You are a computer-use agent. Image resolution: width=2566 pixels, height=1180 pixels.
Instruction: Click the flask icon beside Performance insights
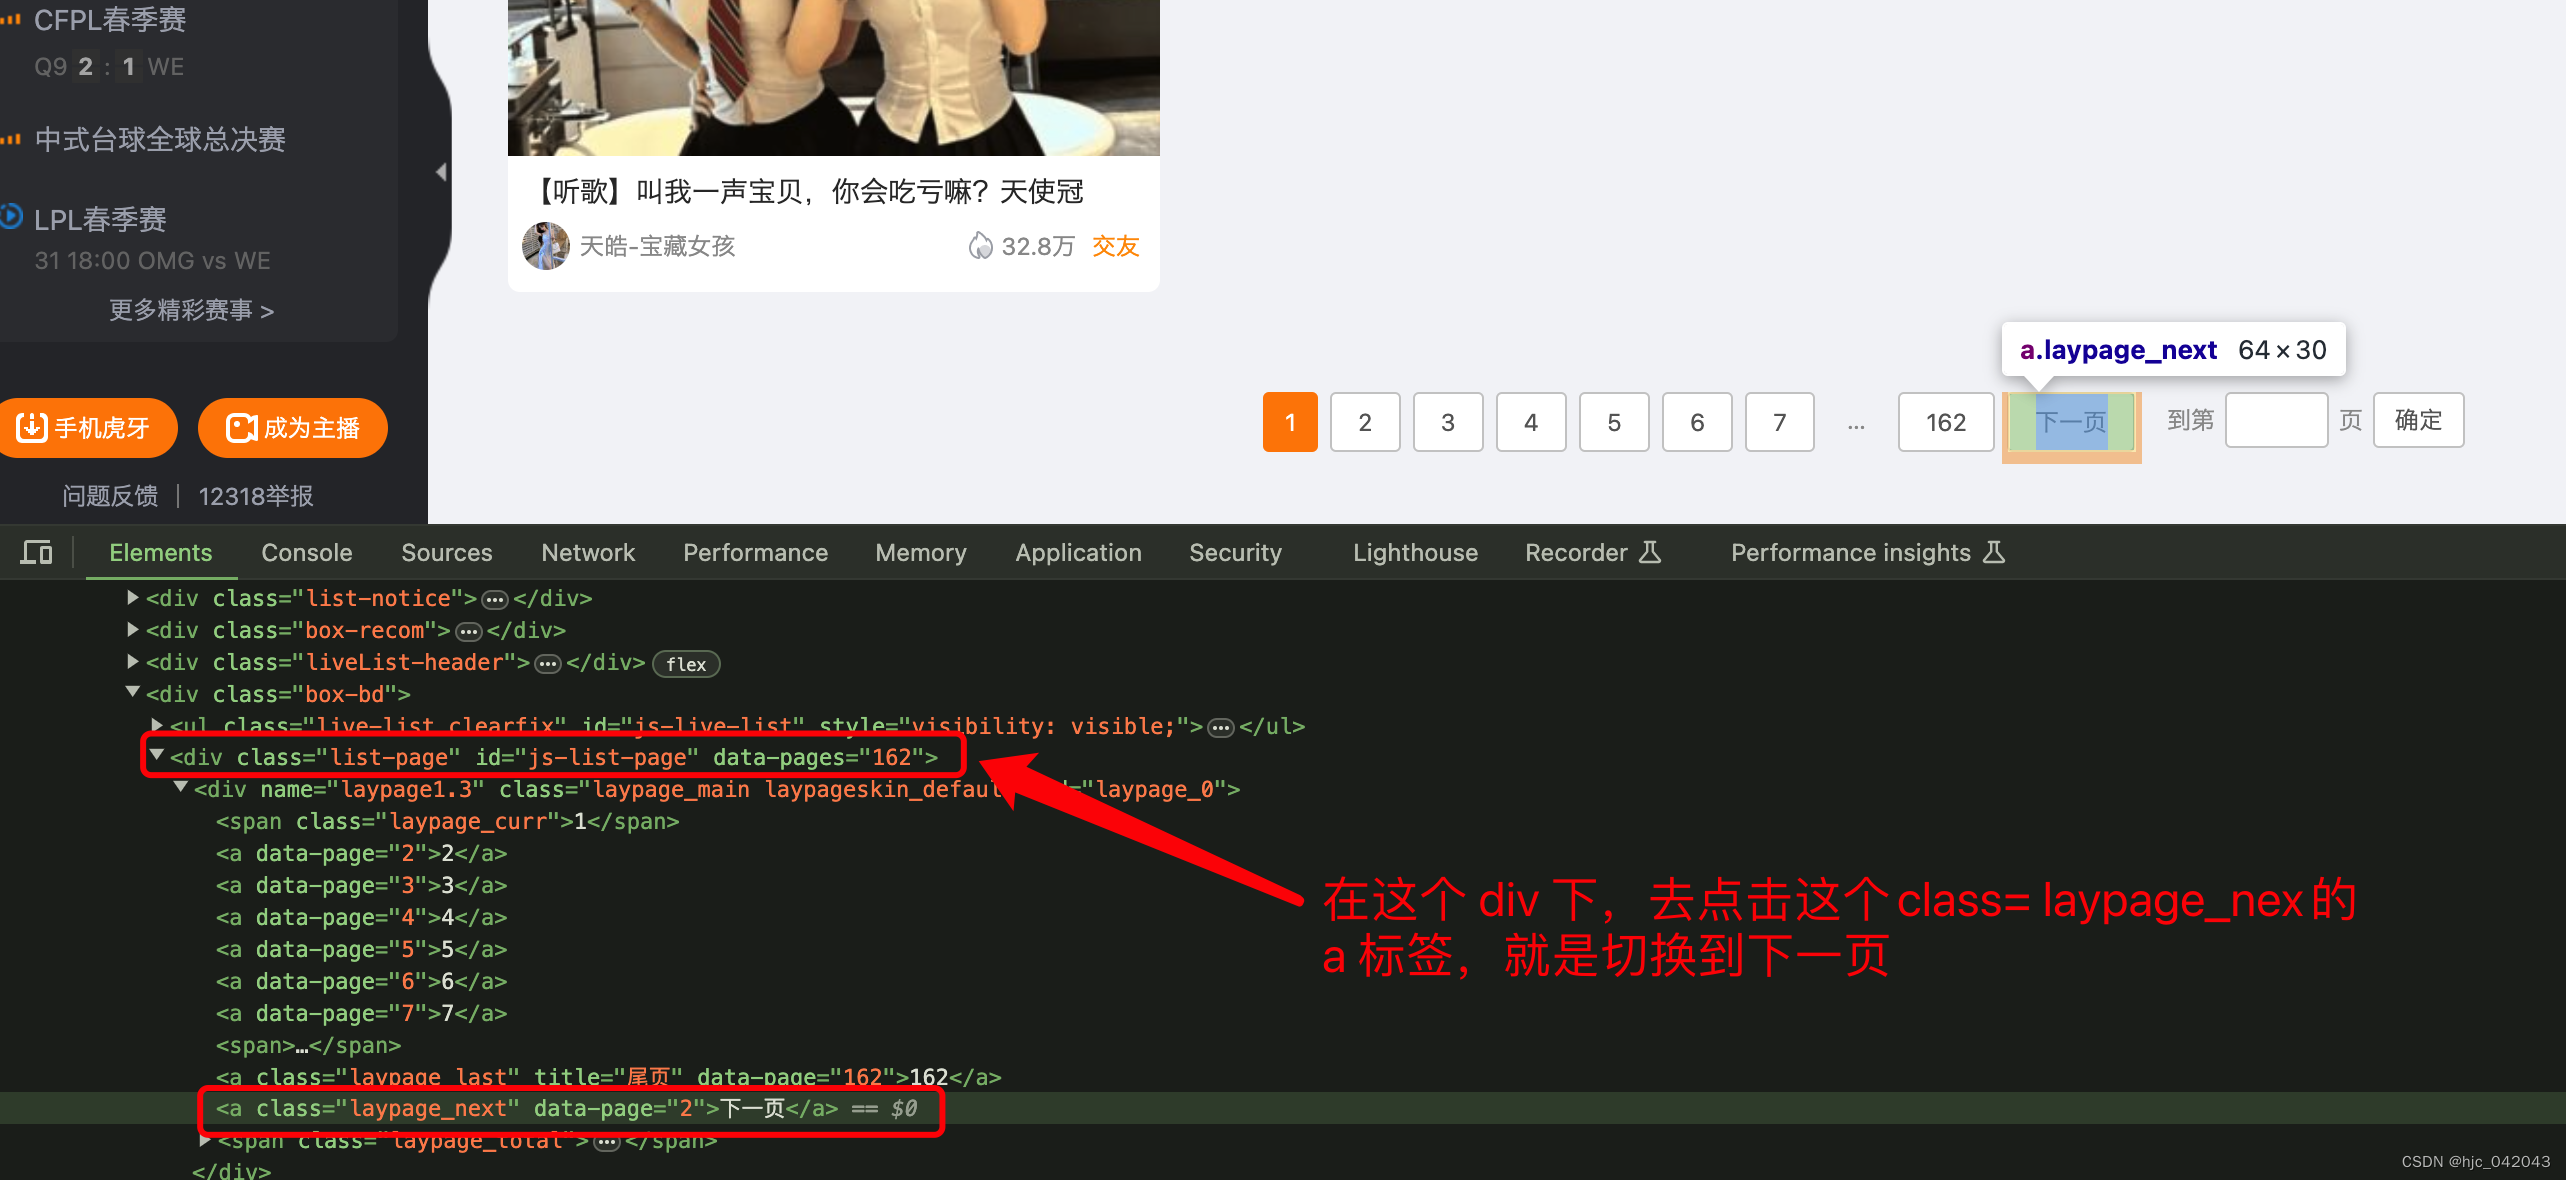(x=1994, y=552)
